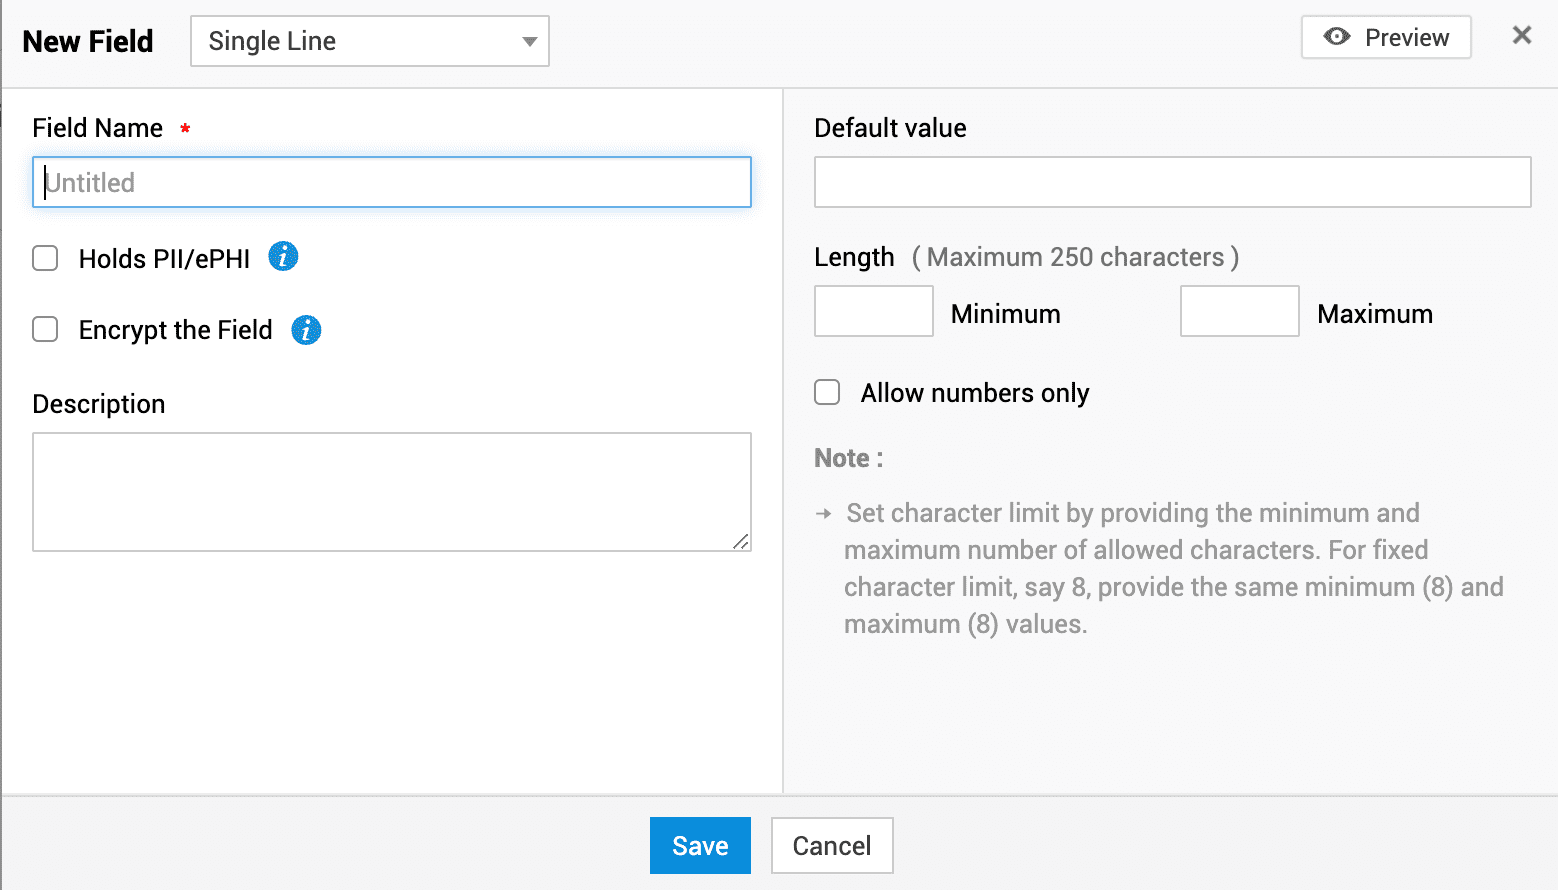Click the "Allow numbers only" label text

coord(974,393)
